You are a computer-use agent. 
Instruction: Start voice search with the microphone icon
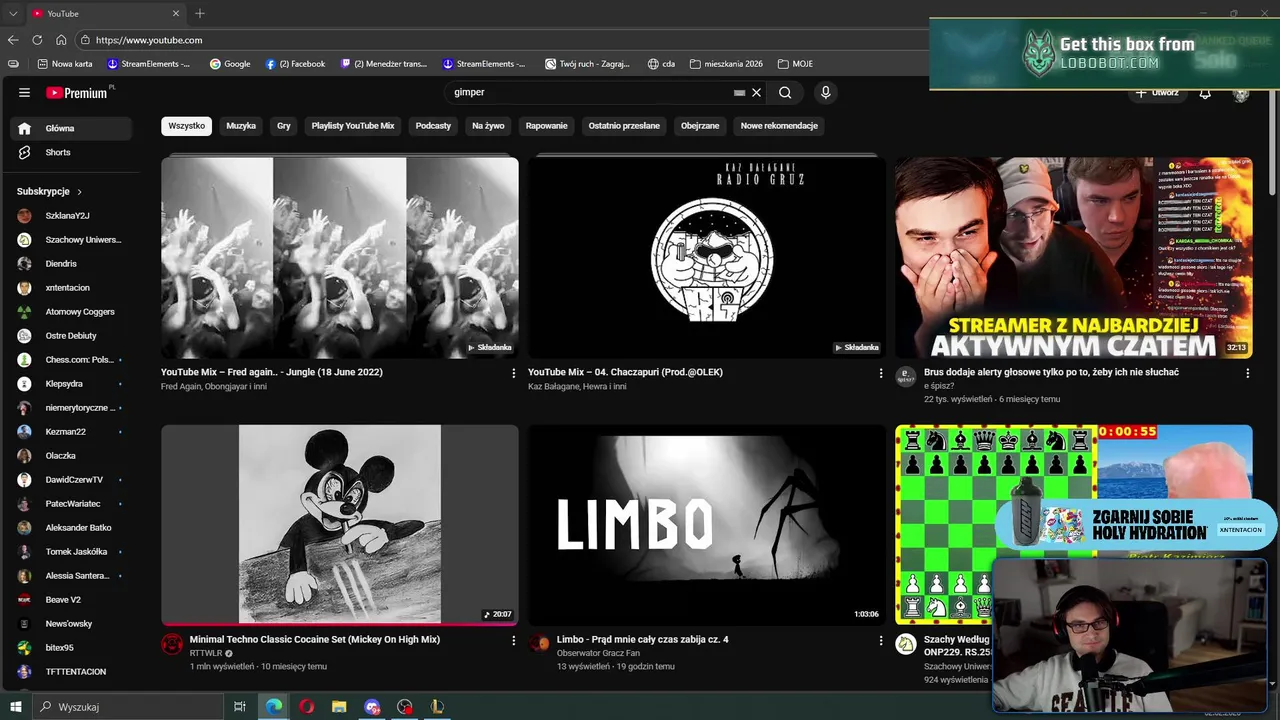[x=825, y=92]
